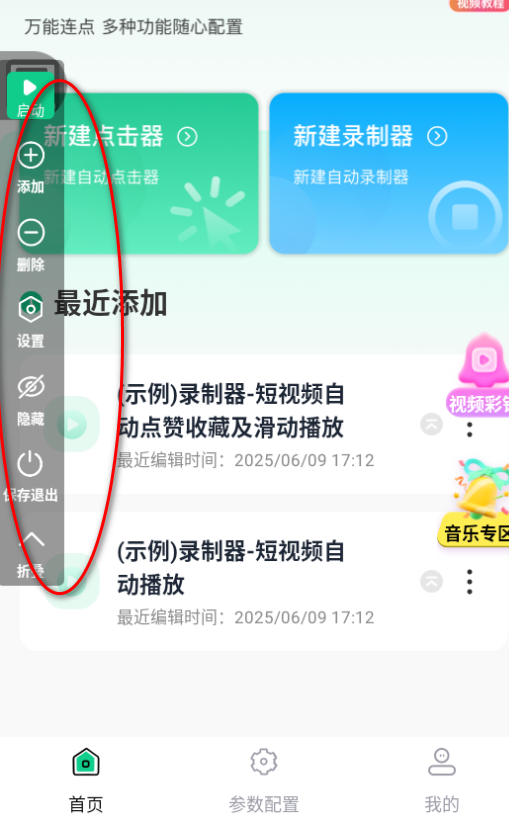Open the (示例)录制器-短视频自动播放 entry
Viewport: 509px width, 825px height.
(263, 582)
